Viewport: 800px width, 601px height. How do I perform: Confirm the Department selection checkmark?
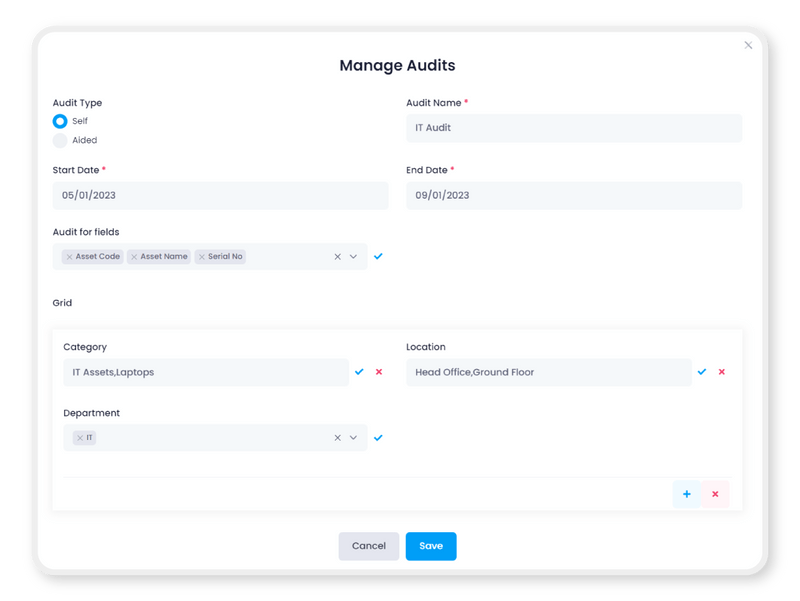378,437
